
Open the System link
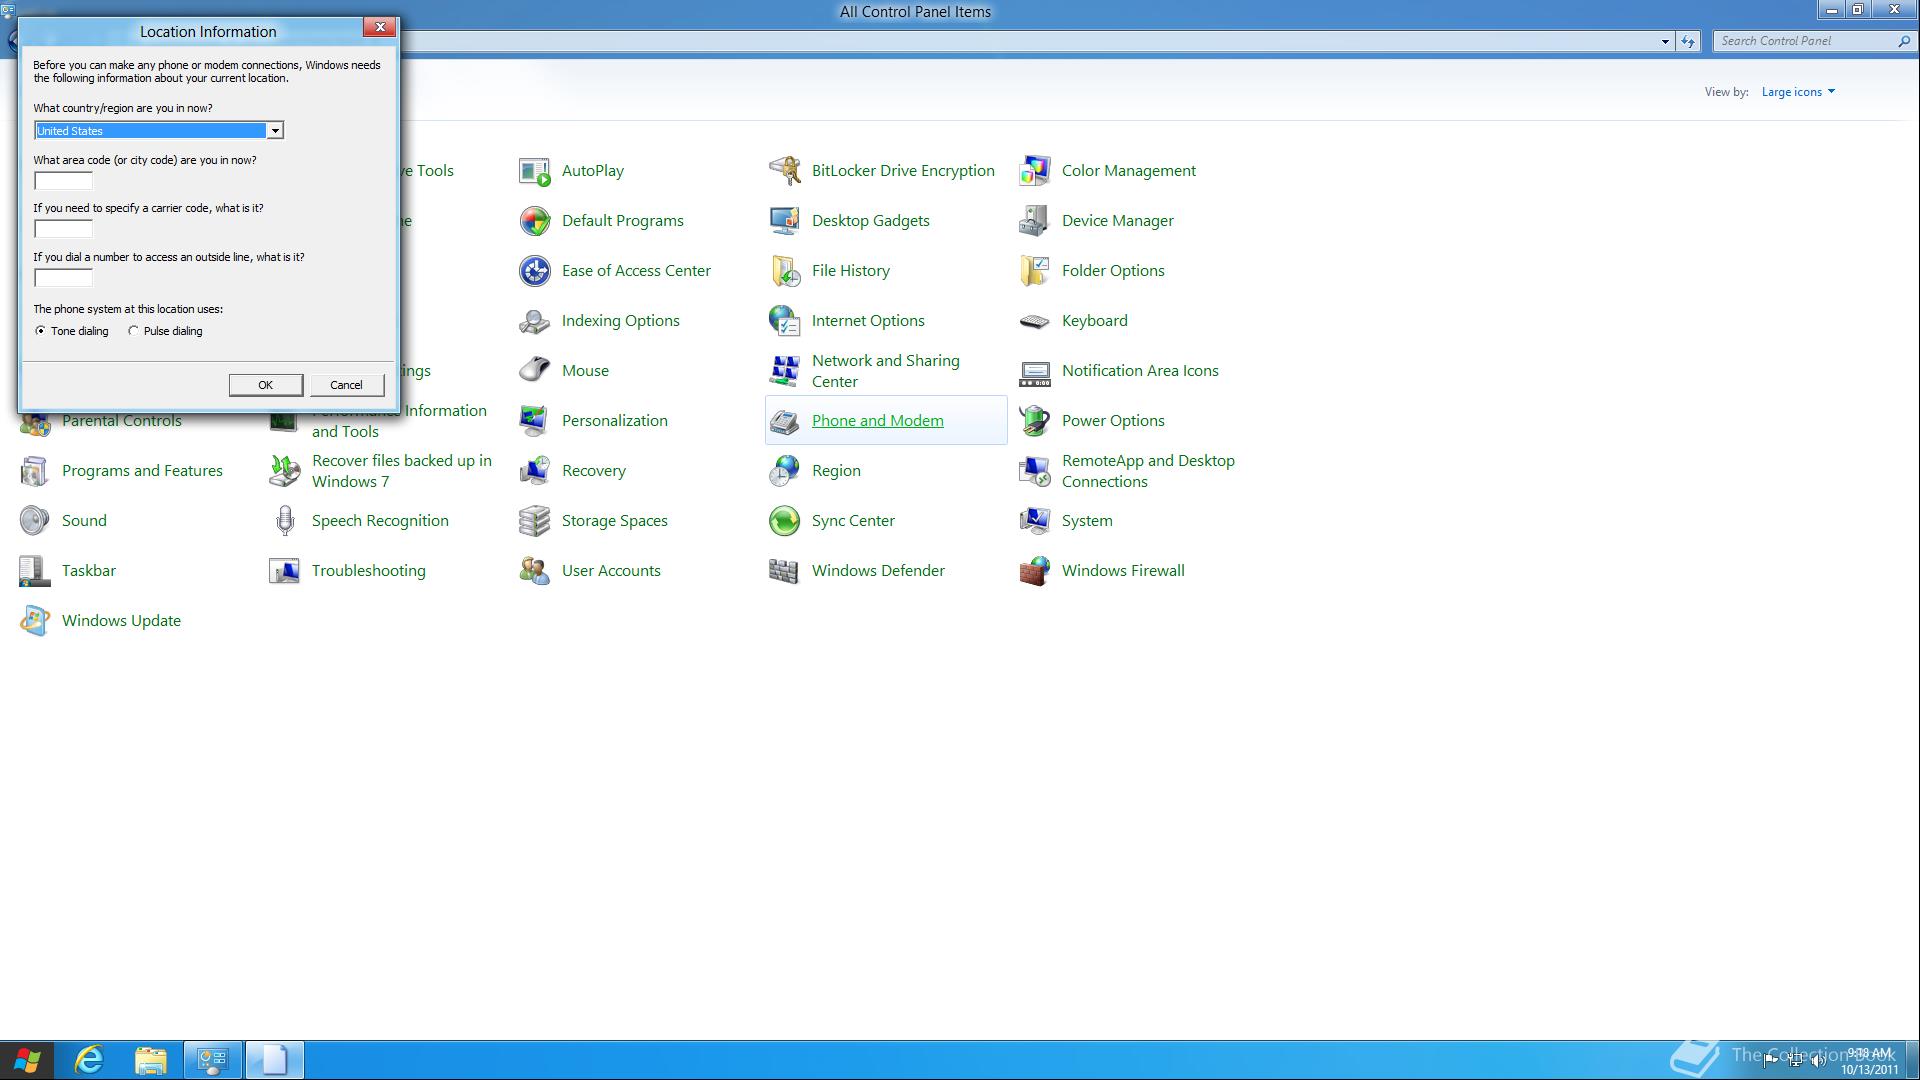coord(1087,521)
